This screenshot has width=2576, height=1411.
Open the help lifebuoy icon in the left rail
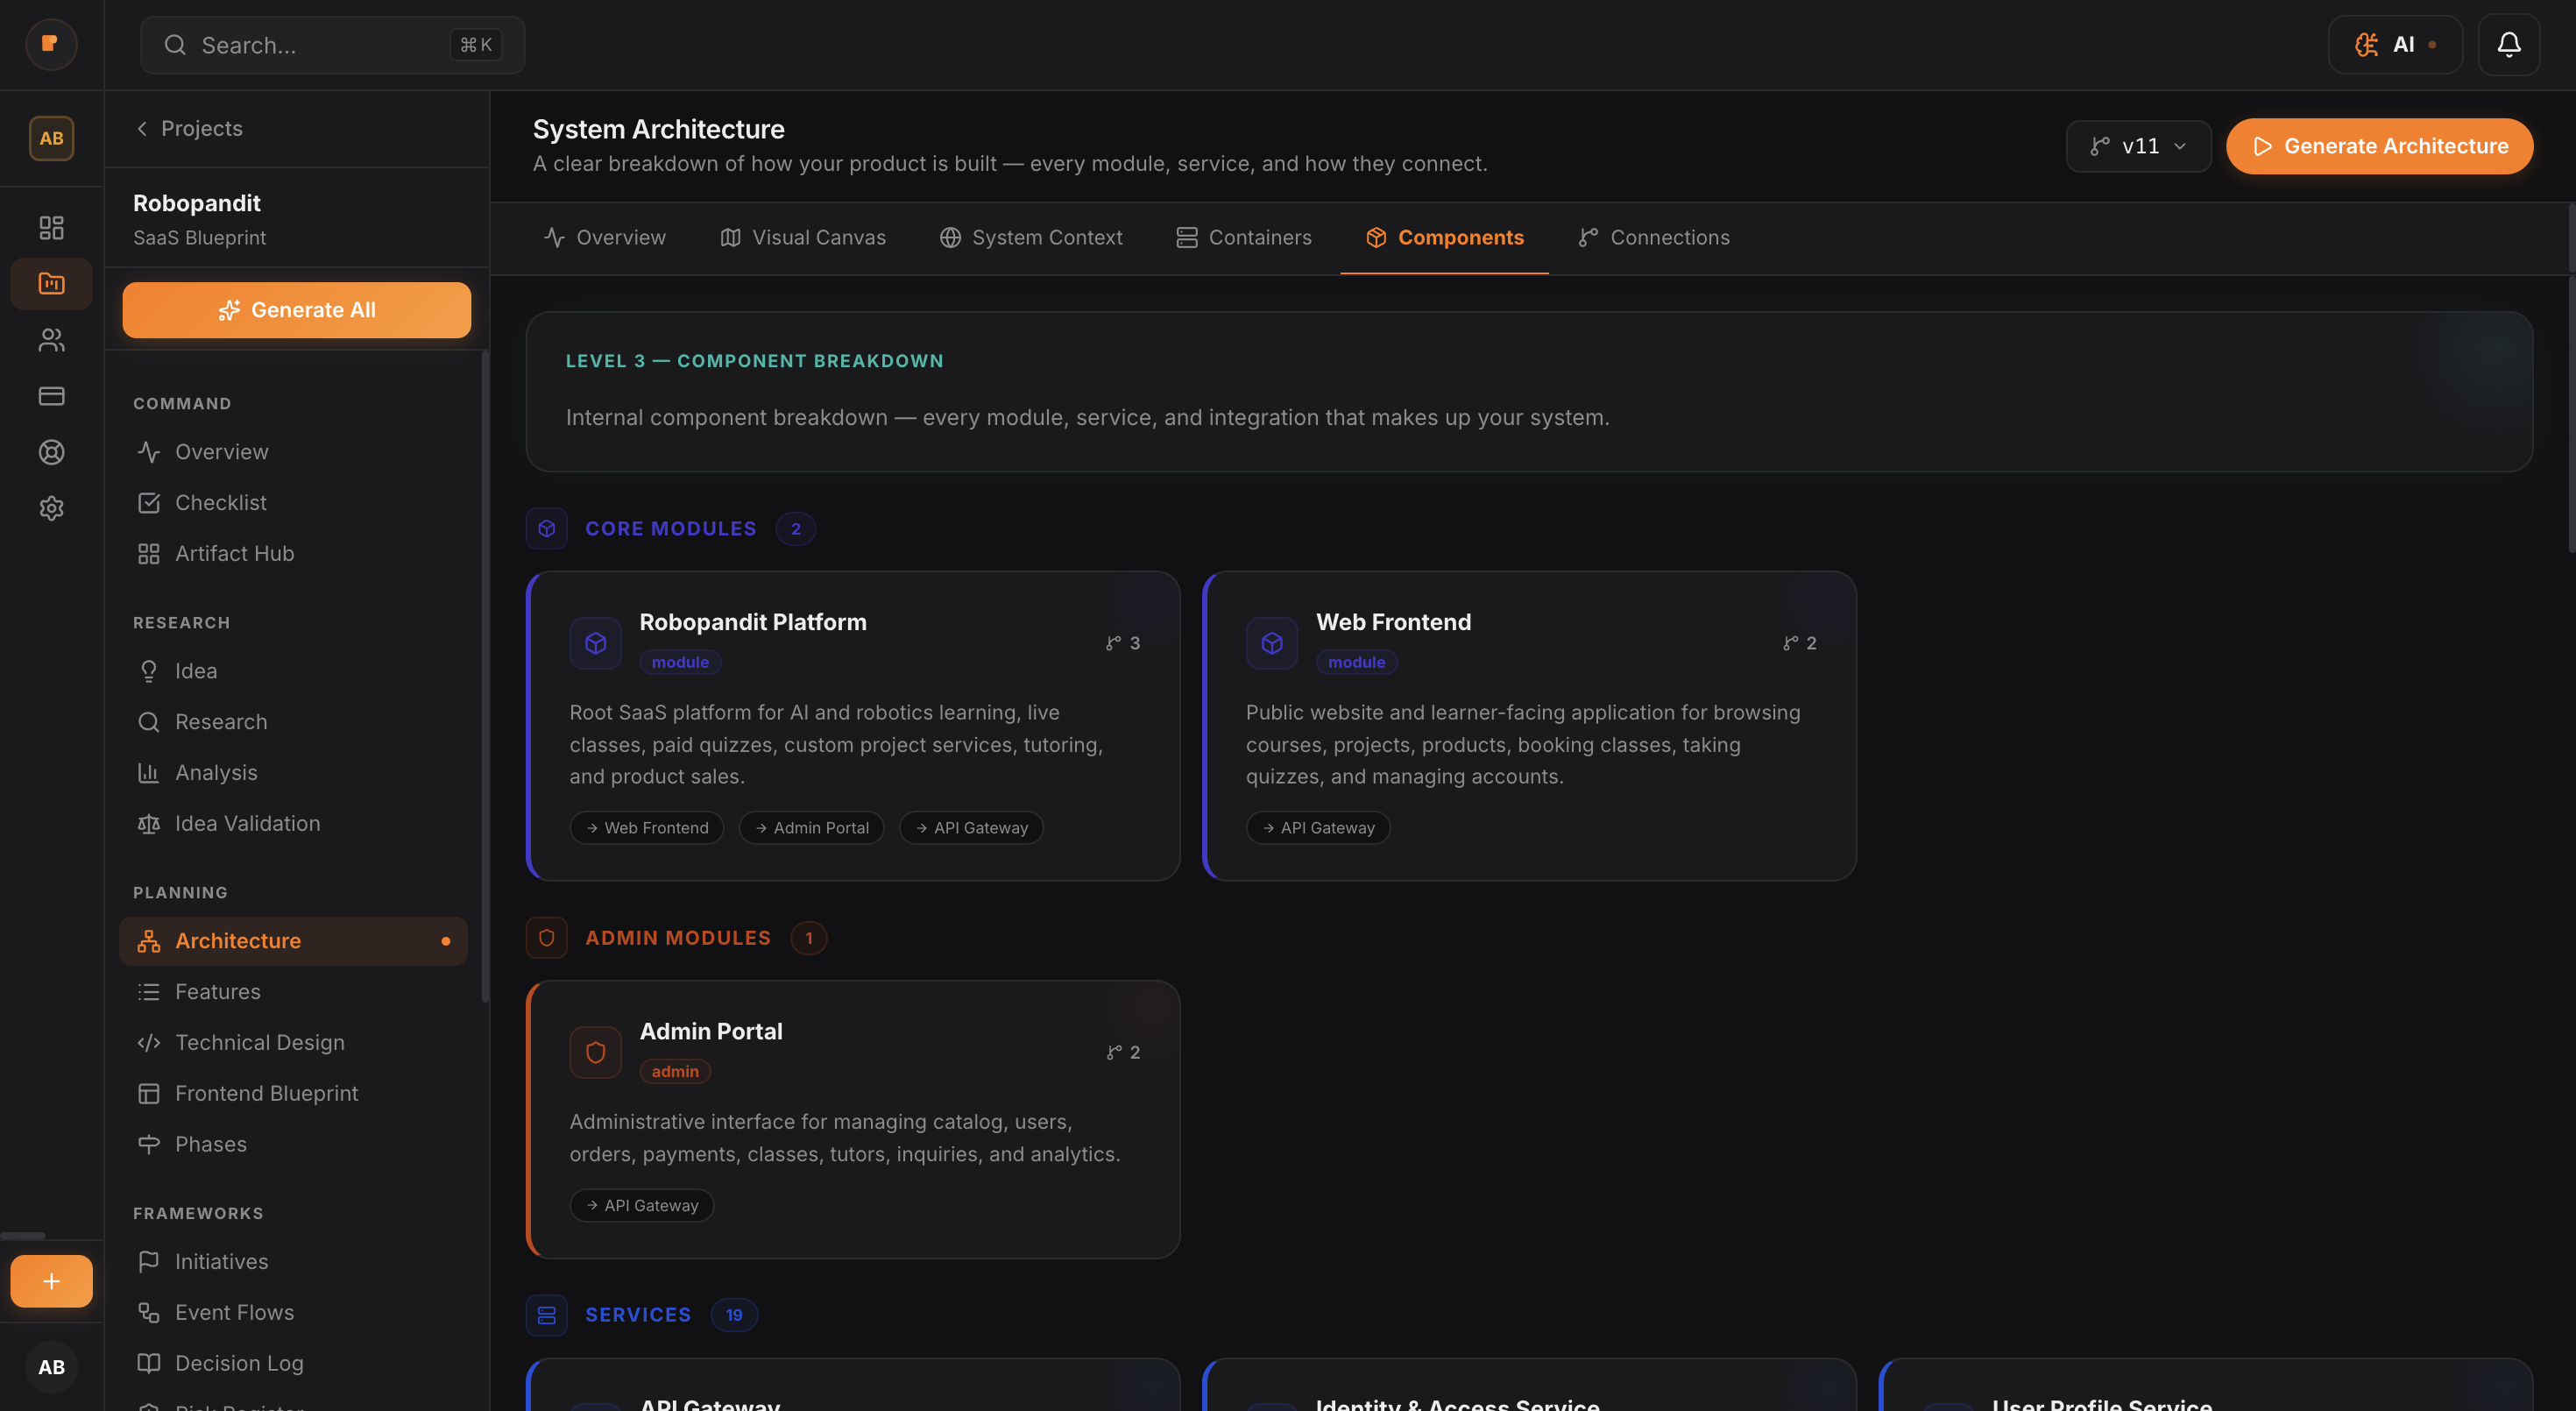coord(51,452)
